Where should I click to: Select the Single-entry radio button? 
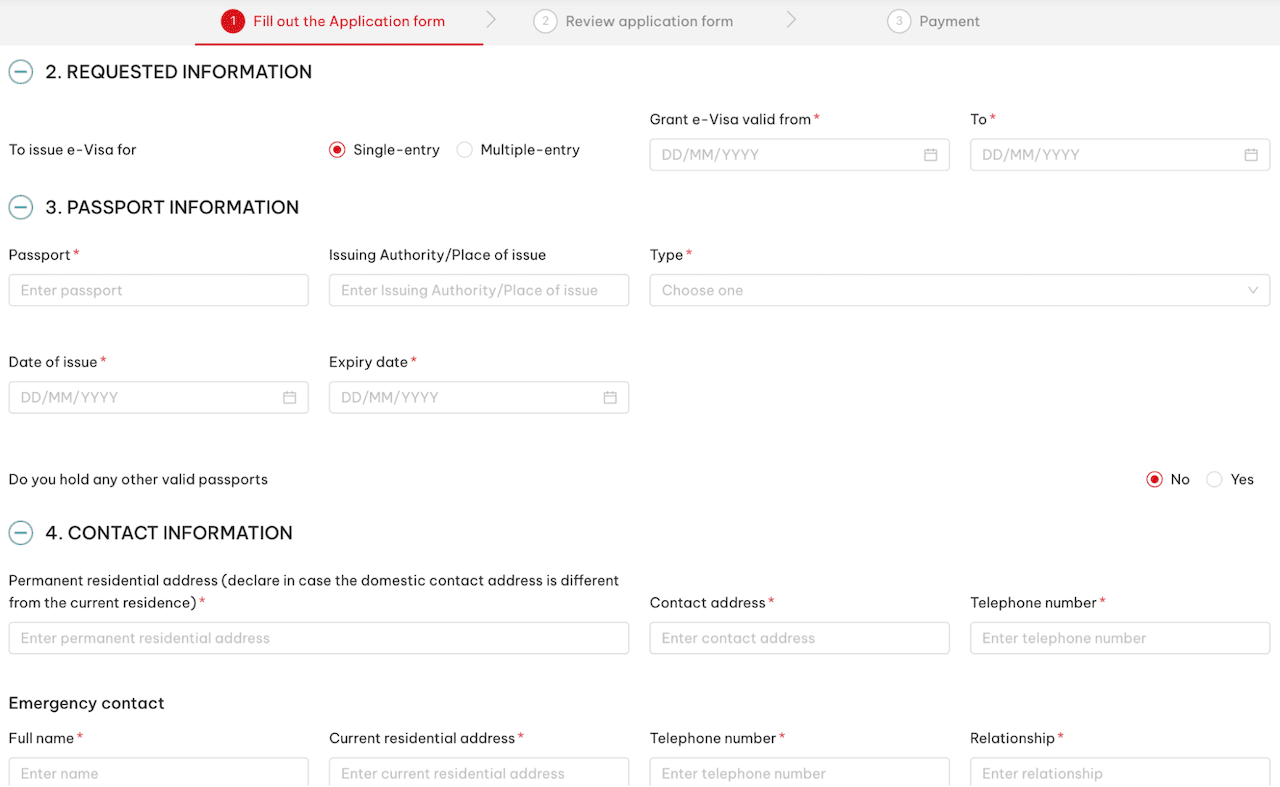[x=337, y=150]
